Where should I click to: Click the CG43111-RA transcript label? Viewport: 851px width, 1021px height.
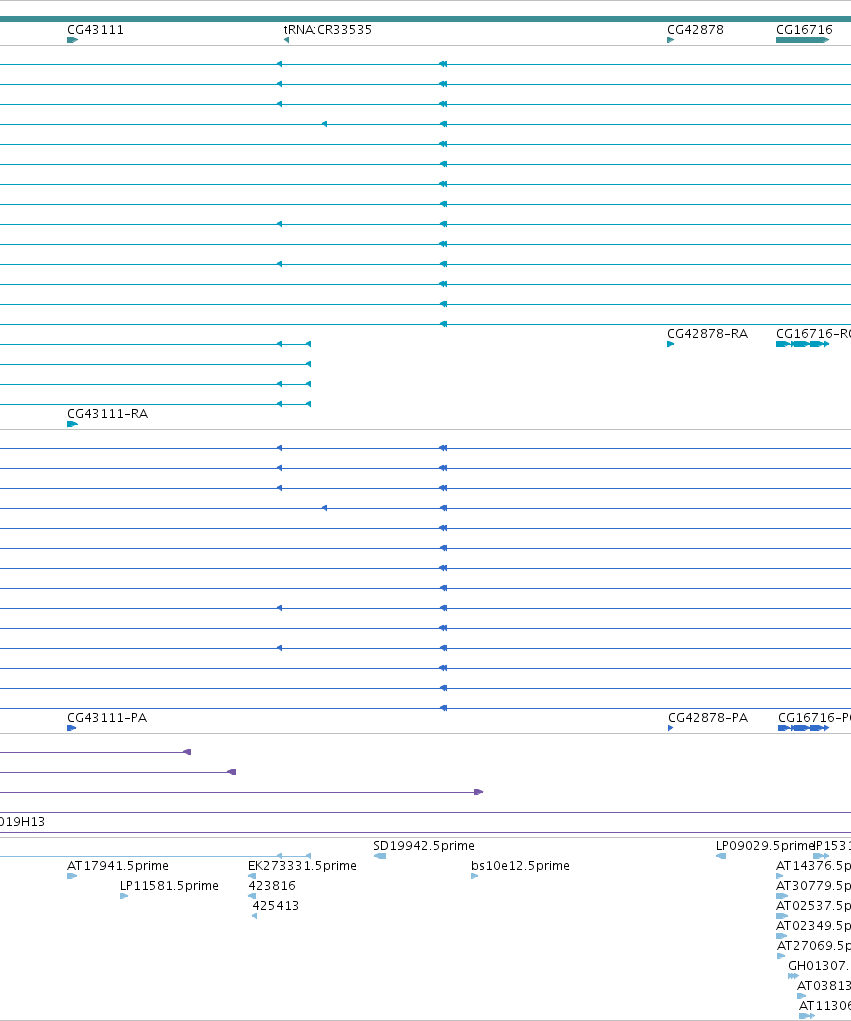pyautogui.click(x=107, y=414)
